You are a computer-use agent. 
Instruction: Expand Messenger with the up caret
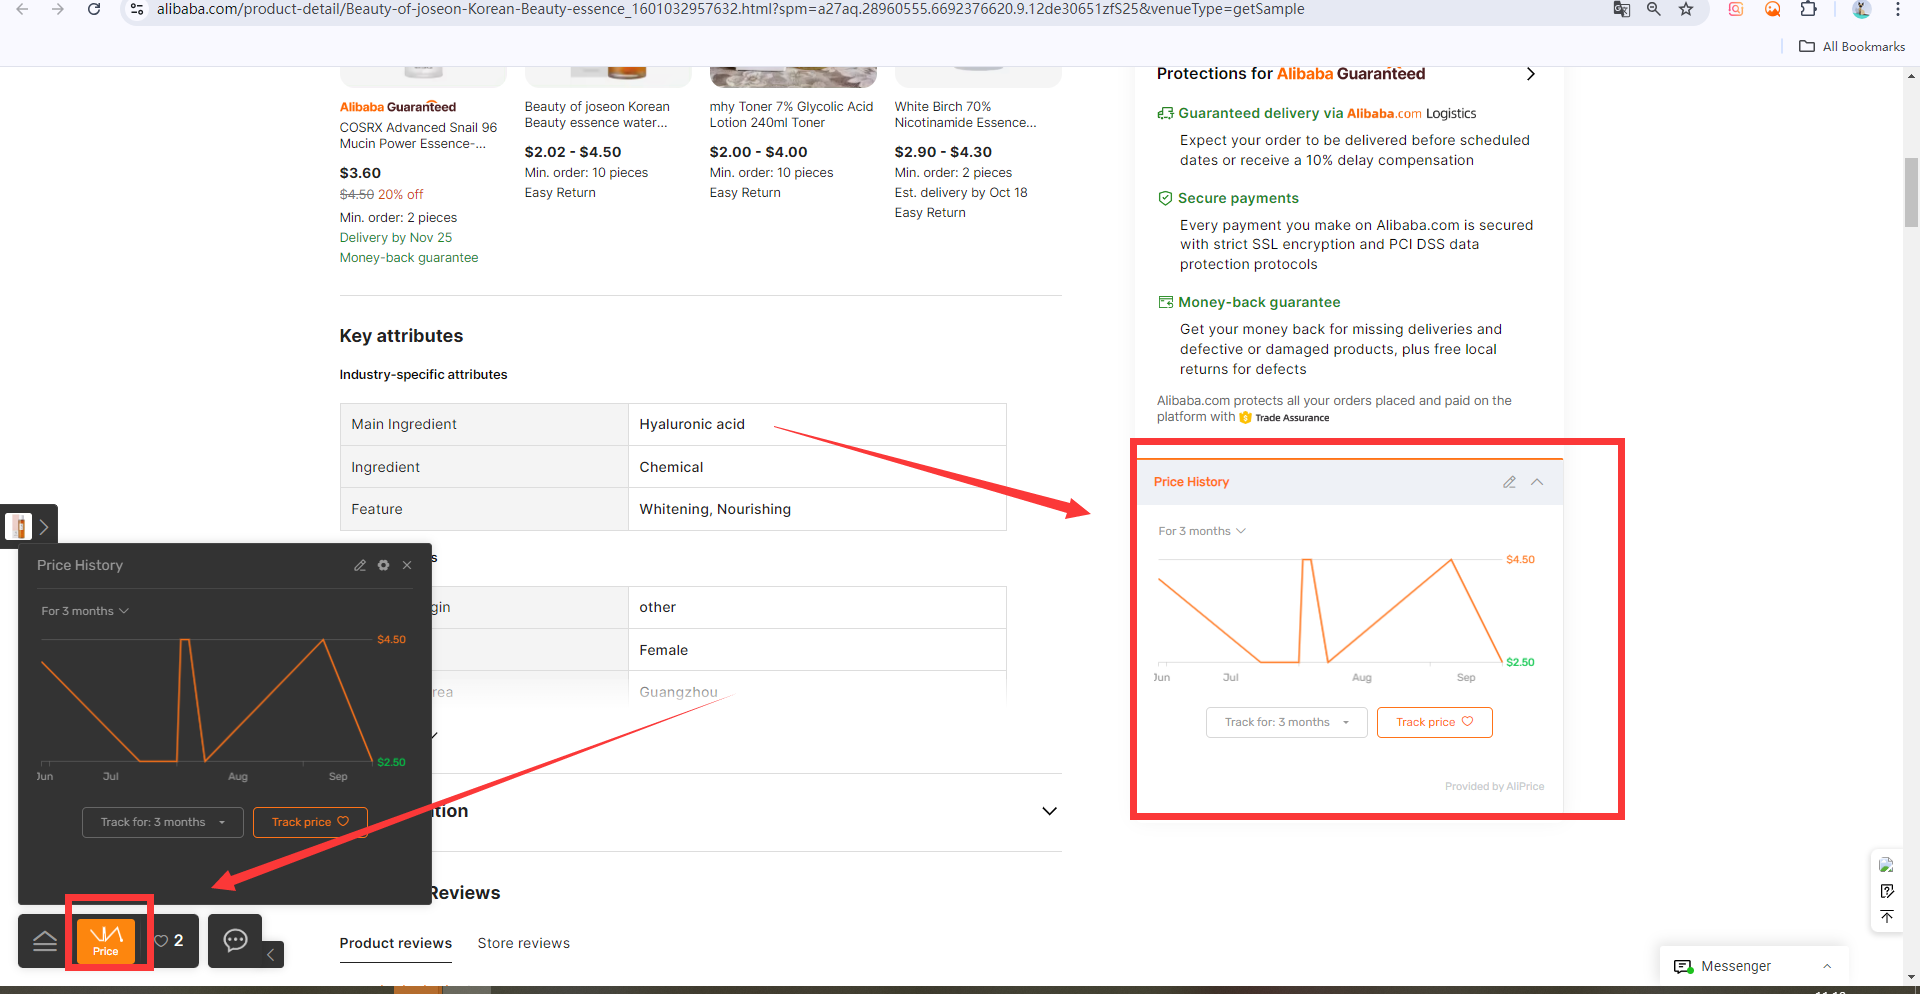click(x=1827, y=966)
